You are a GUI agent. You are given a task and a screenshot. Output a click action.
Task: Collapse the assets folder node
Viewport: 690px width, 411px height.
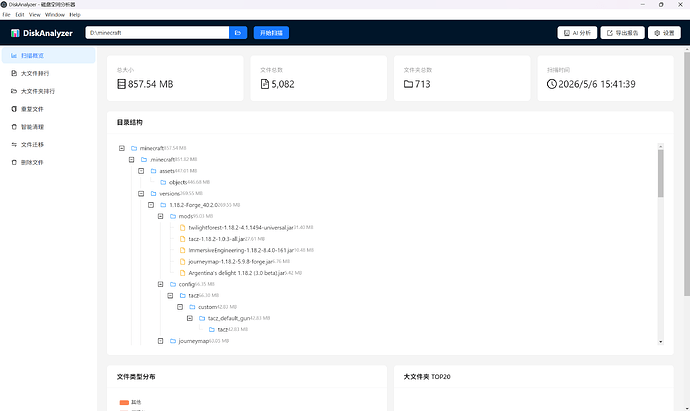pyautogui.click(x=141, y=171)
